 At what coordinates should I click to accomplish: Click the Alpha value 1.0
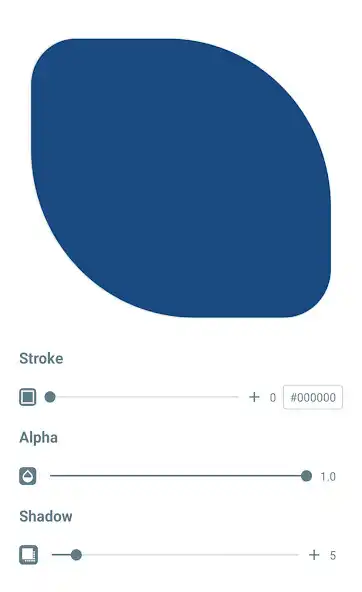click(328, 476)
